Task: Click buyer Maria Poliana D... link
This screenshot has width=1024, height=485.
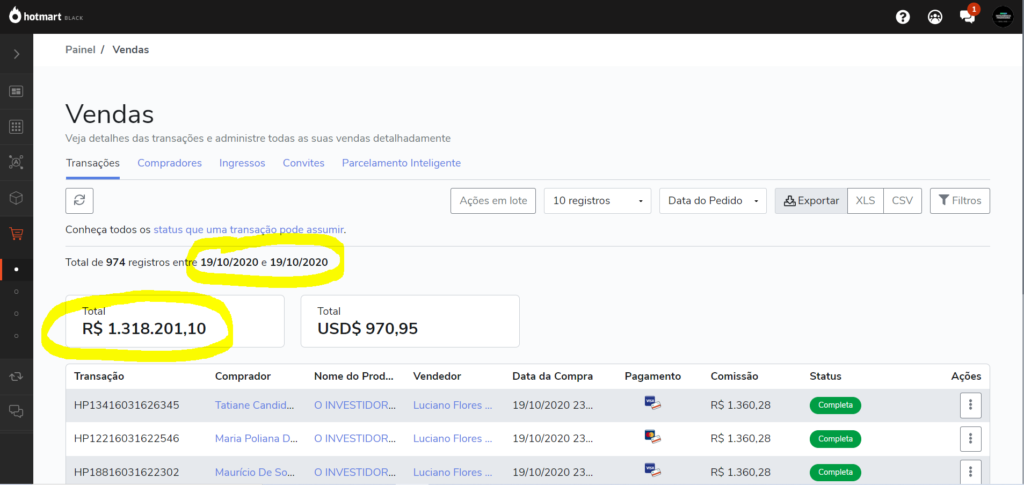Action: pos(256,438)
